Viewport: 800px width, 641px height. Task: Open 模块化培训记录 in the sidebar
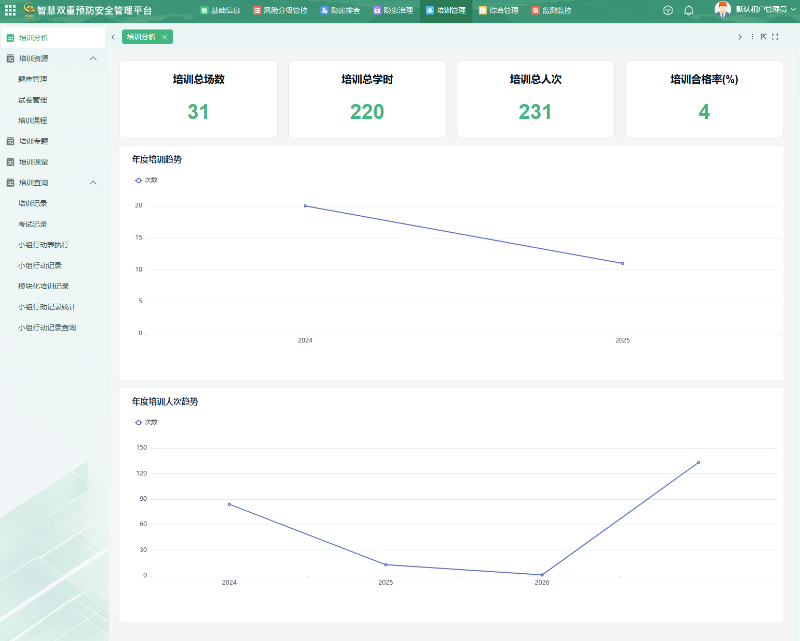pyautogui.click(x=43, y=286)
